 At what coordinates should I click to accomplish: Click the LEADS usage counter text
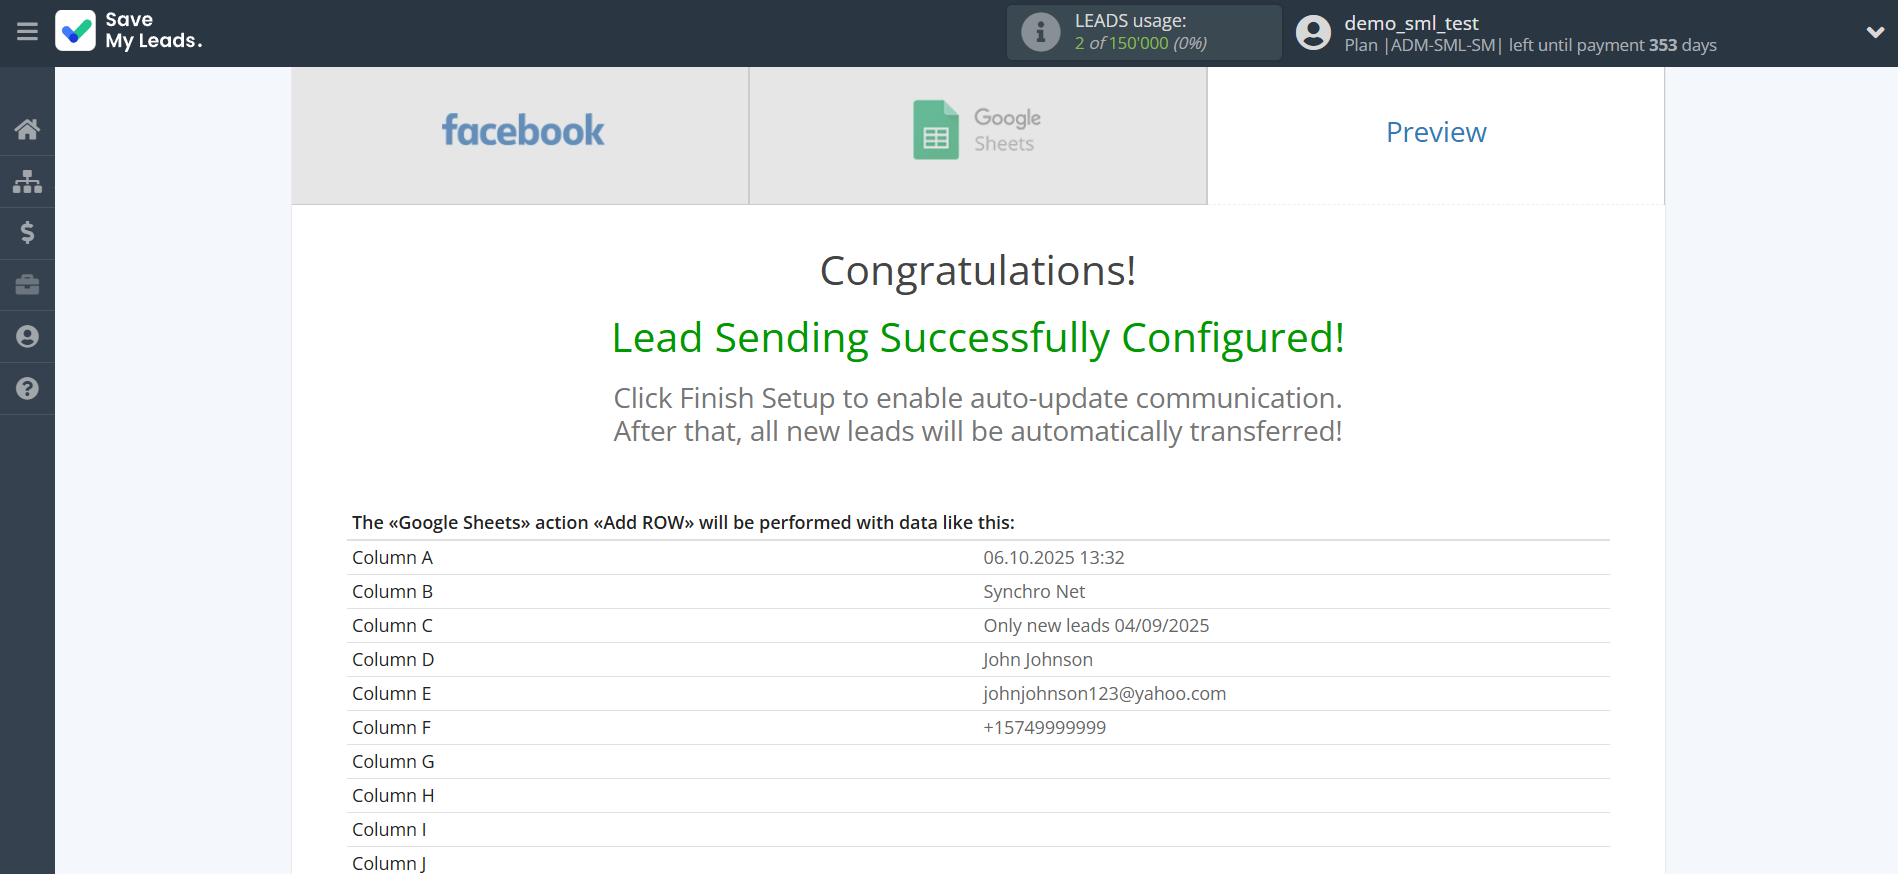coord(1140,43)
